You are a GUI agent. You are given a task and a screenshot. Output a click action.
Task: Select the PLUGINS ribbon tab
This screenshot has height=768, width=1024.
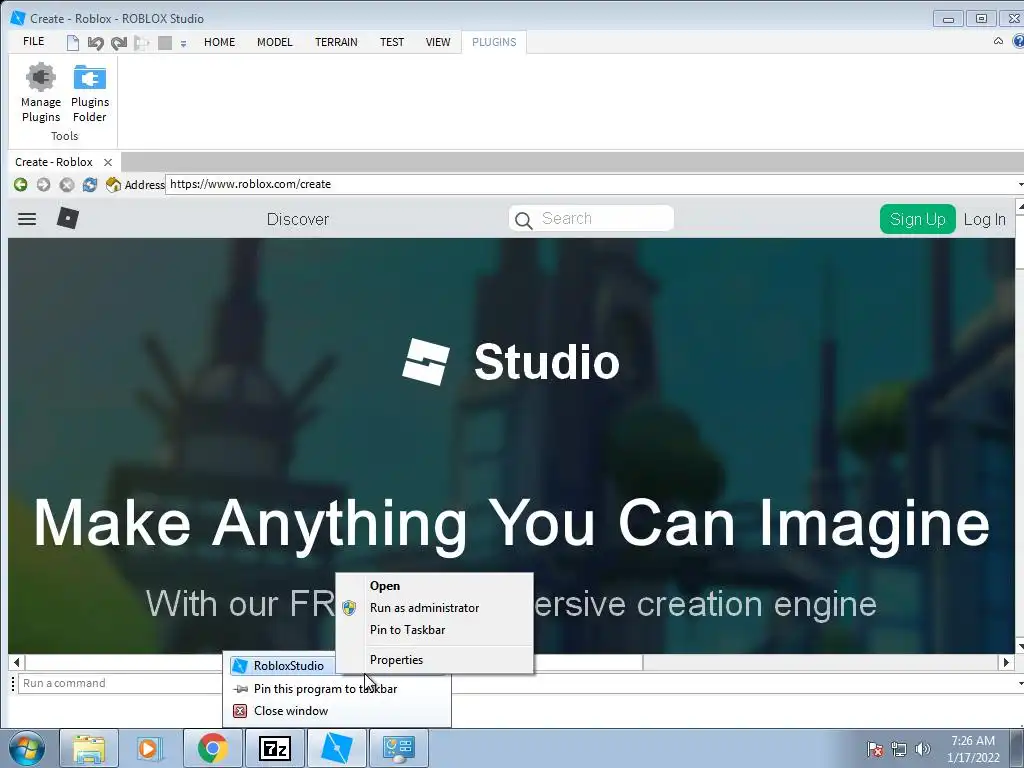coord(494,42)
